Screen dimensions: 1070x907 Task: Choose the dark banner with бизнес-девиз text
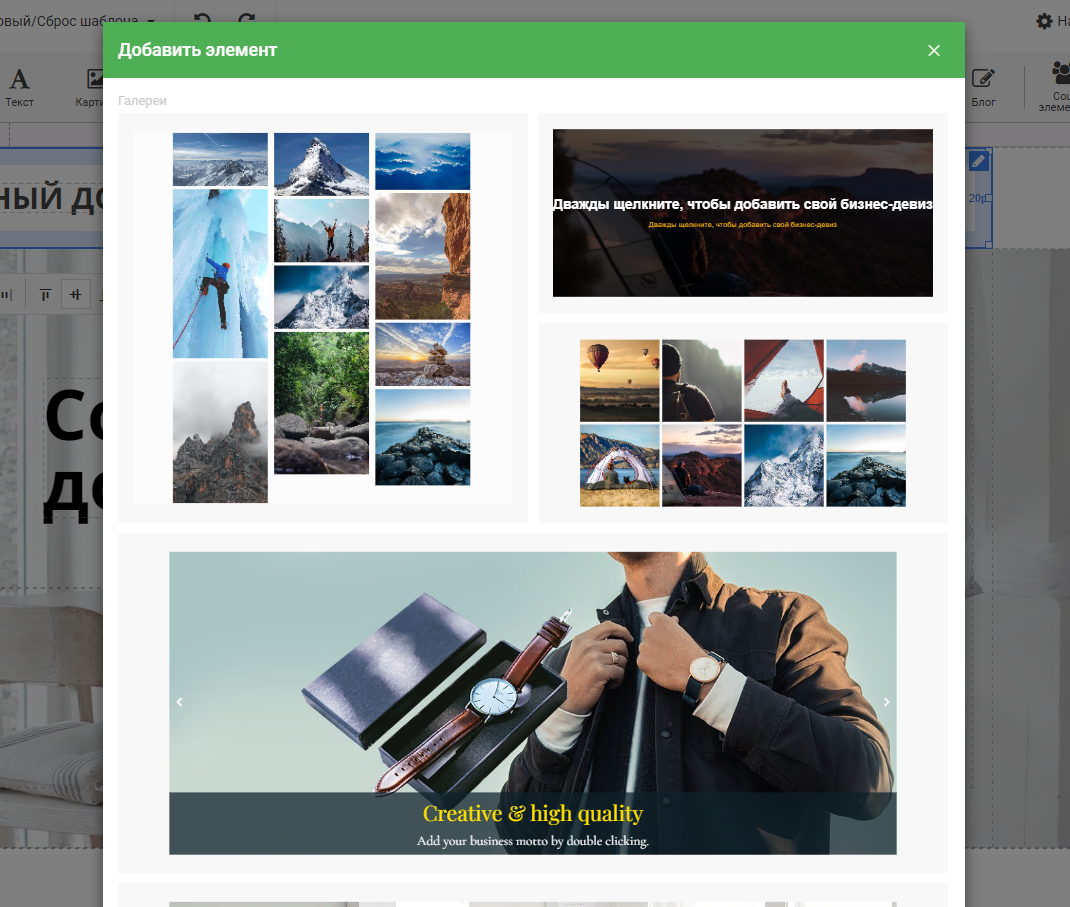pos(742,212)
